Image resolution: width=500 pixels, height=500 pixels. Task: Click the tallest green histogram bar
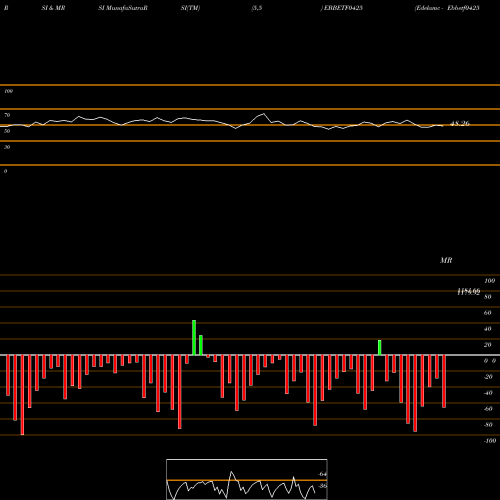point(194,338)
